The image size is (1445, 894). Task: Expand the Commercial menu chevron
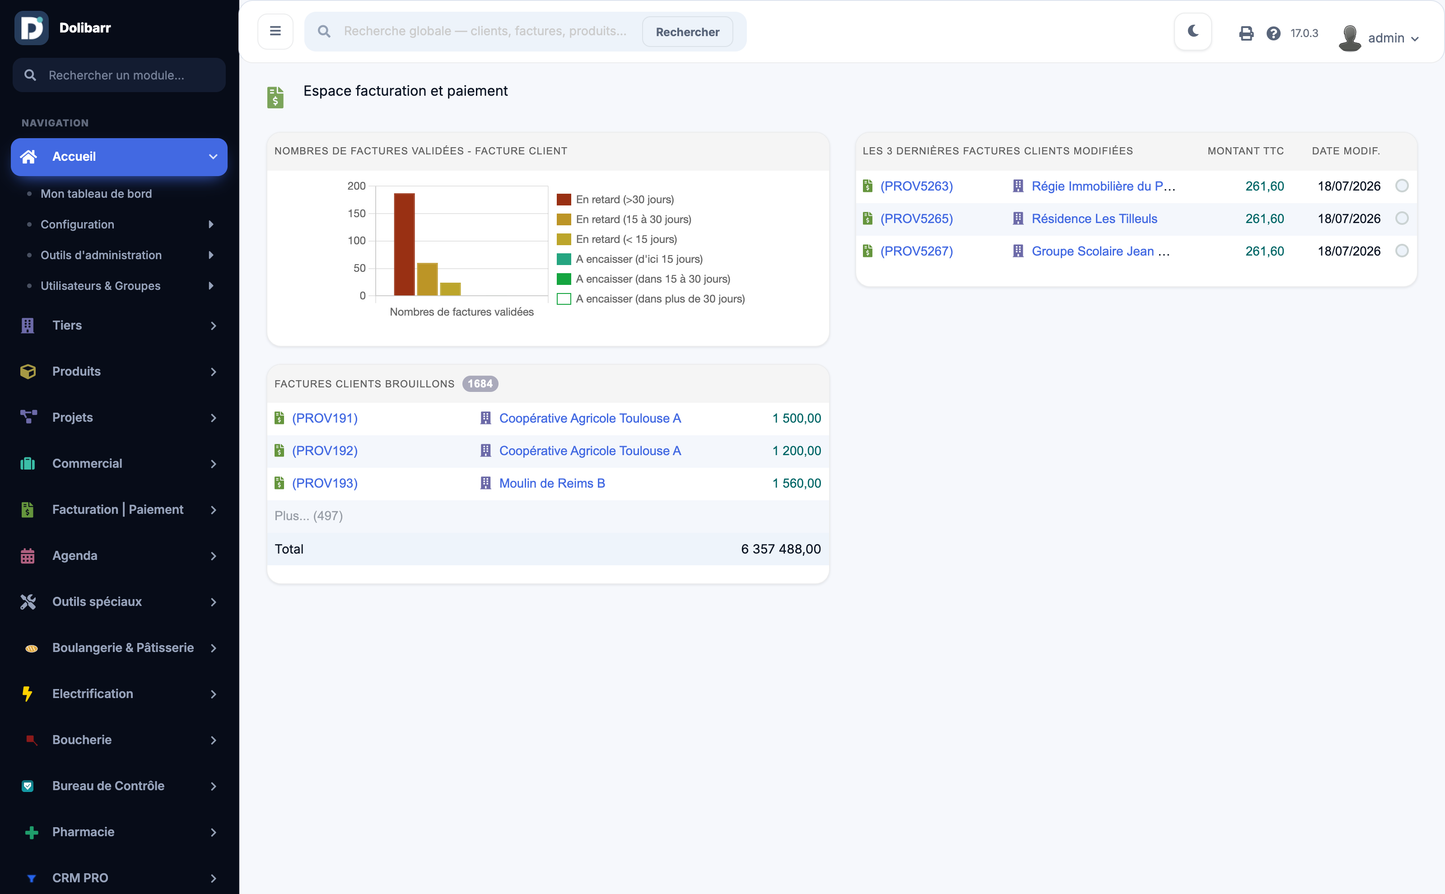pos(213,464)
